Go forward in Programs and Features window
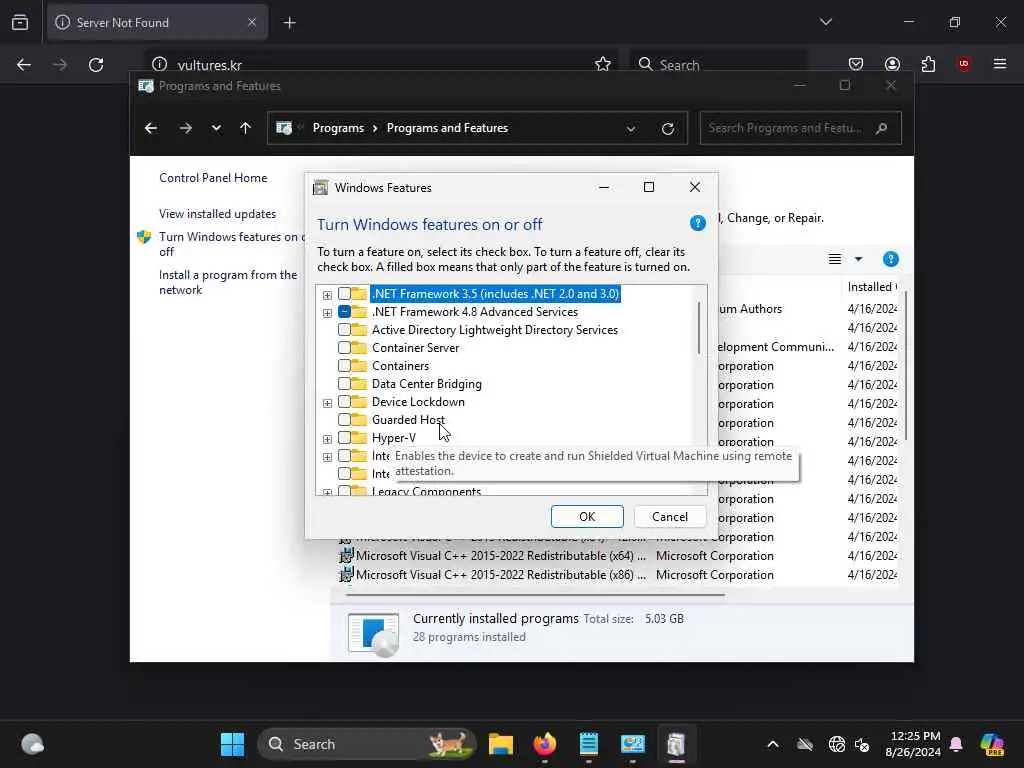 tap(186, 128)
